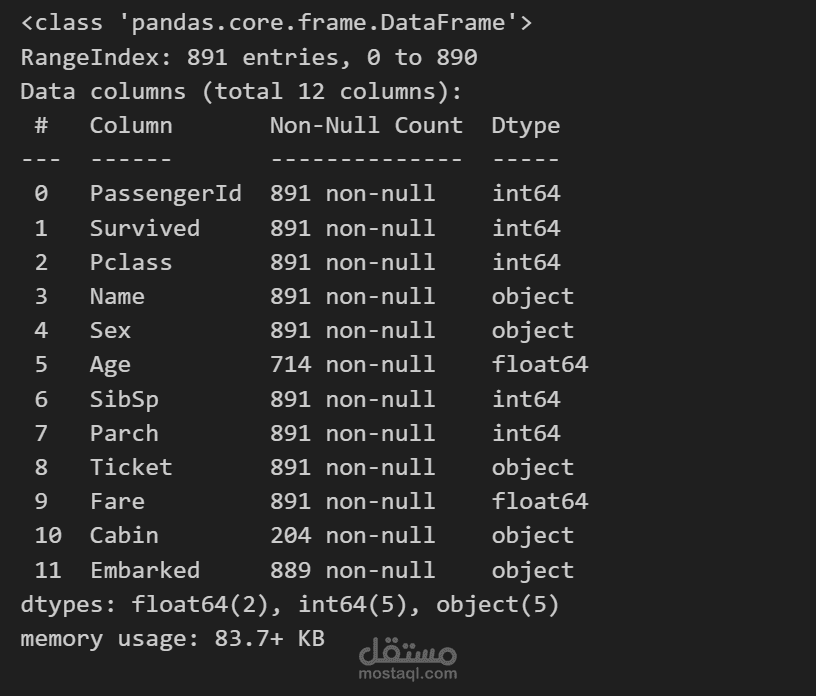Image resolution: width=816 pixels, height=696 pixels.
Task: Click the "Non-Null Count" column header
Action: [366, 125]
